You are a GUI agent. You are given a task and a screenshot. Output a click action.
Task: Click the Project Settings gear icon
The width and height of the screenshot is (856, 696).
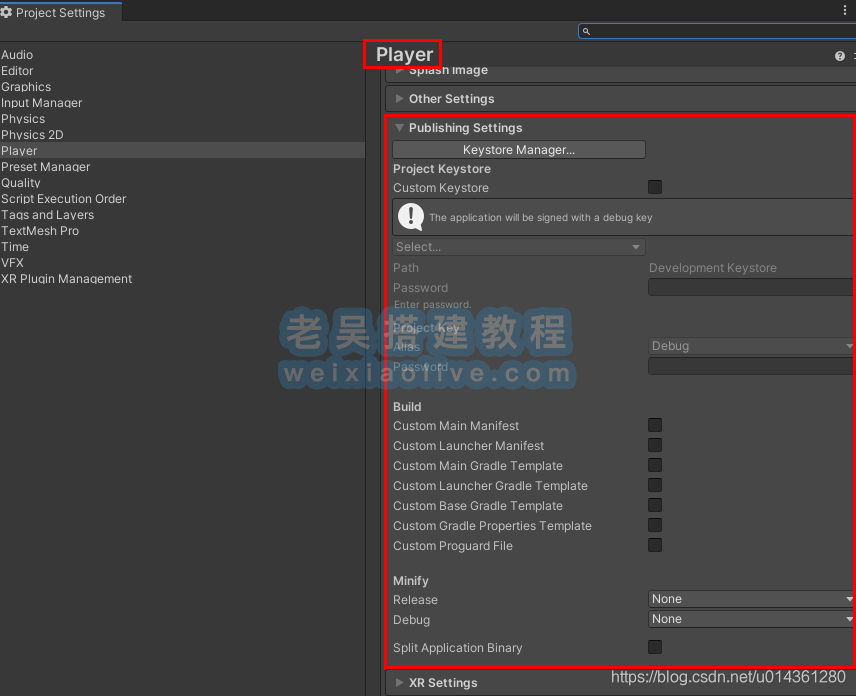tap(8, 12)
